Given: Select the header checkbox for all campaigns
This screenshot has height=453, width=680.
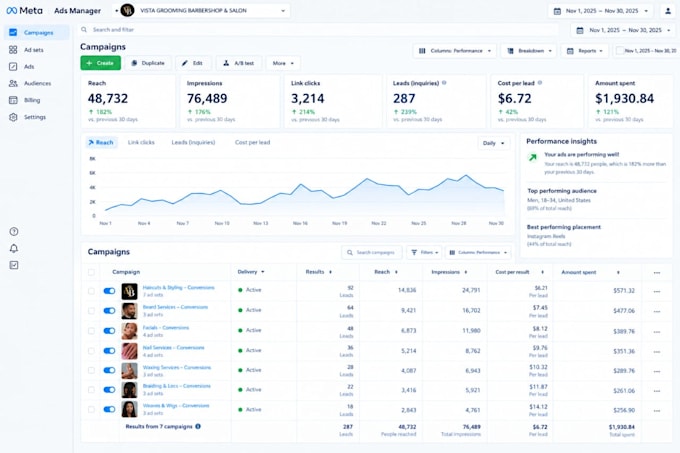Looking at the screenshot, I should pos(91,272).
